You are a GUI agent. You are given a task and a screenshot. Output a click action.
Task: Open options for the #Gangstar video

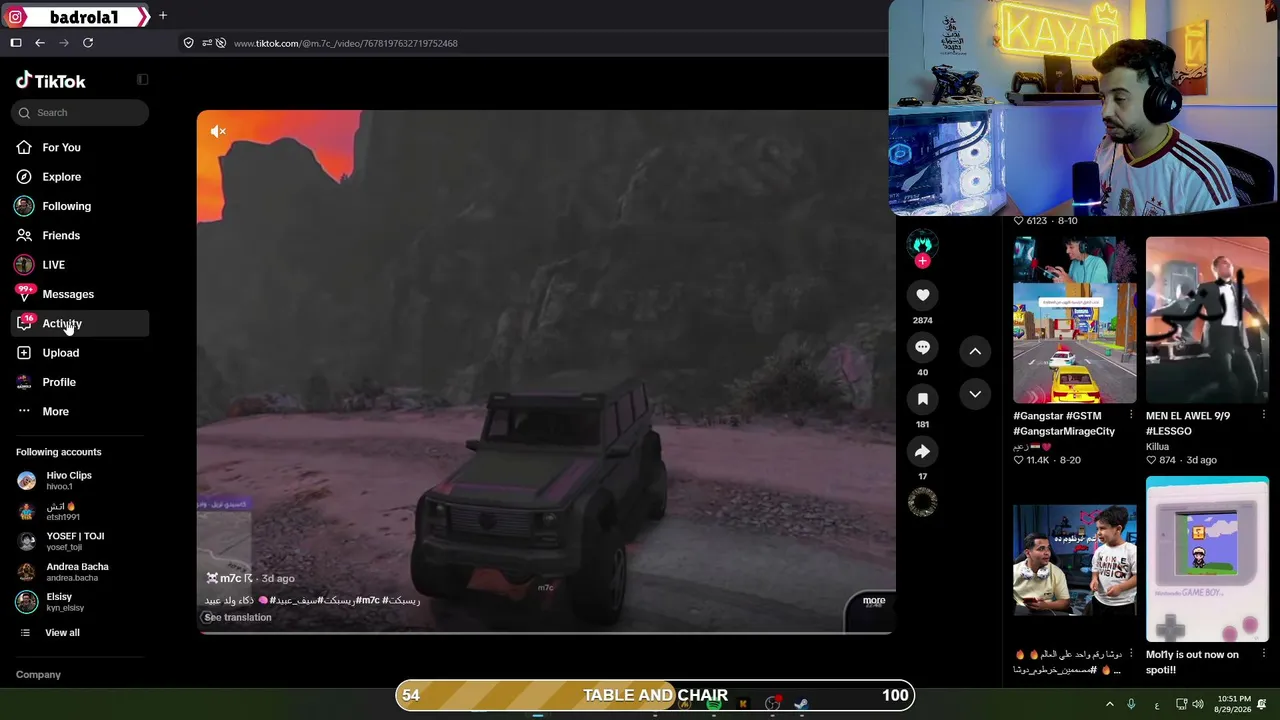pos(1131,415)
